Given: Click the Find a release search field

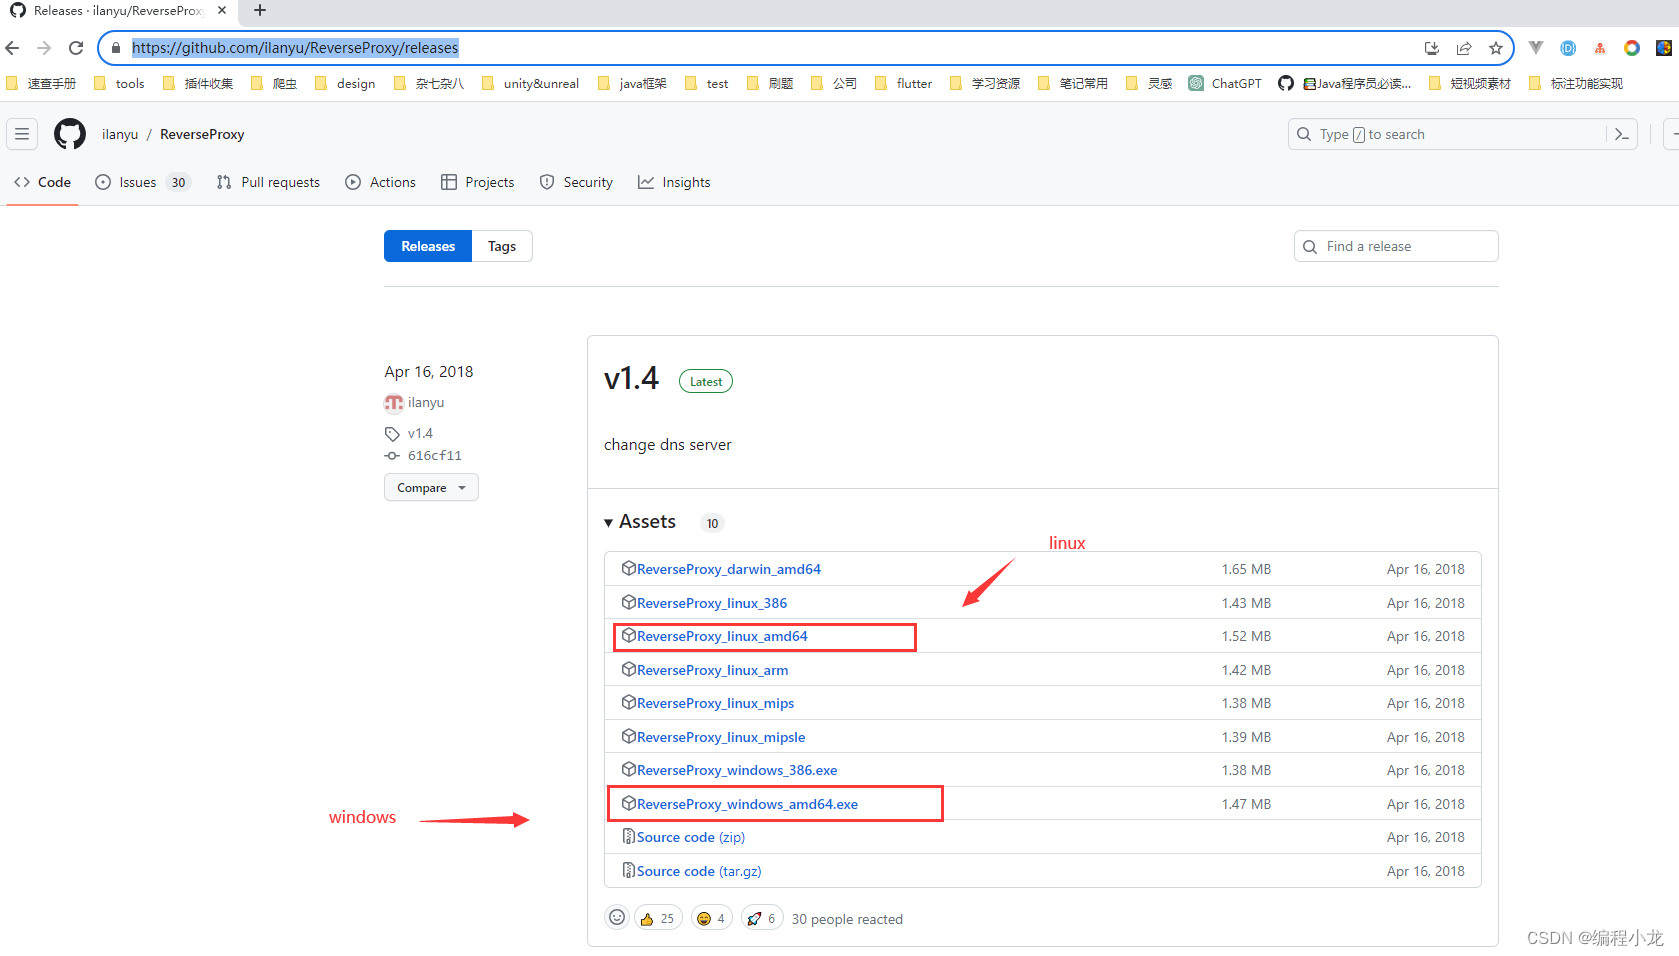Looking at the screenshot, I should point(1396,246).
